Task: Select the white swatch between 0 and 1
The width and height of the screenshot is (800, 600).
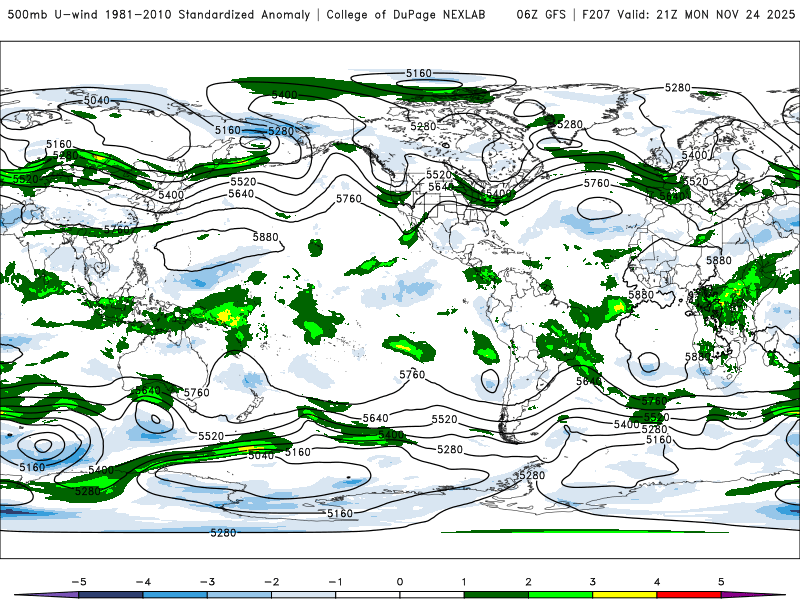Action: (x=432, y=595)
